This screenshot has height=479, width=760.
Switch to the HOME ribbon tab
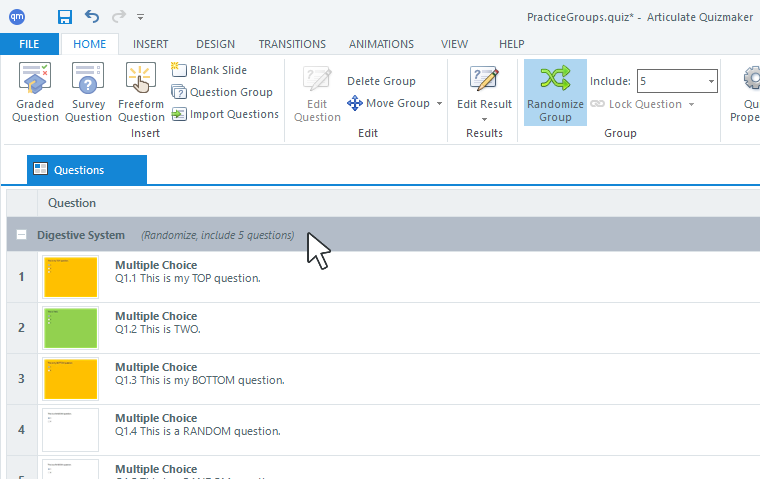(89, 44)
